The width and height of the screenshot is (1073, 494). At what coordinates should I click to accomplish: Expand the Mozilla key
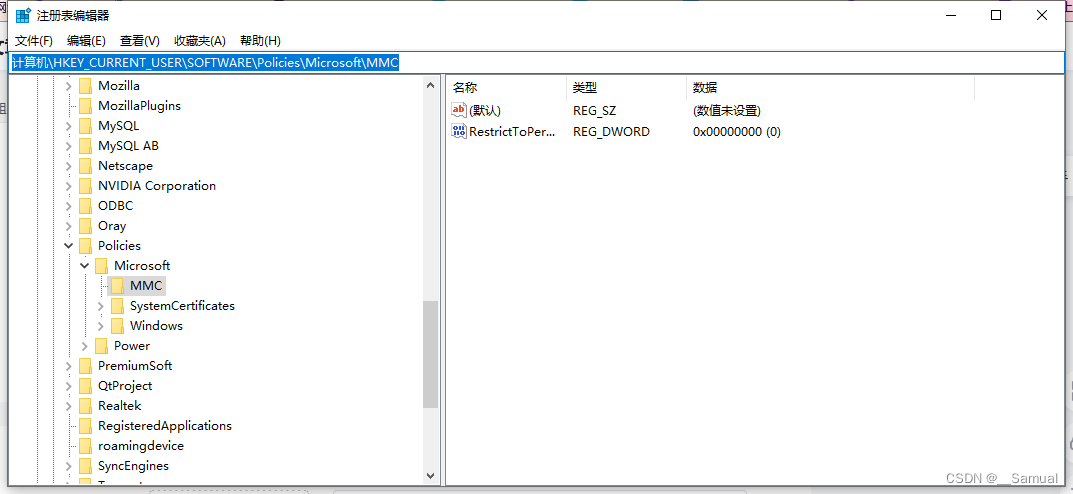[x=68, y=86]
